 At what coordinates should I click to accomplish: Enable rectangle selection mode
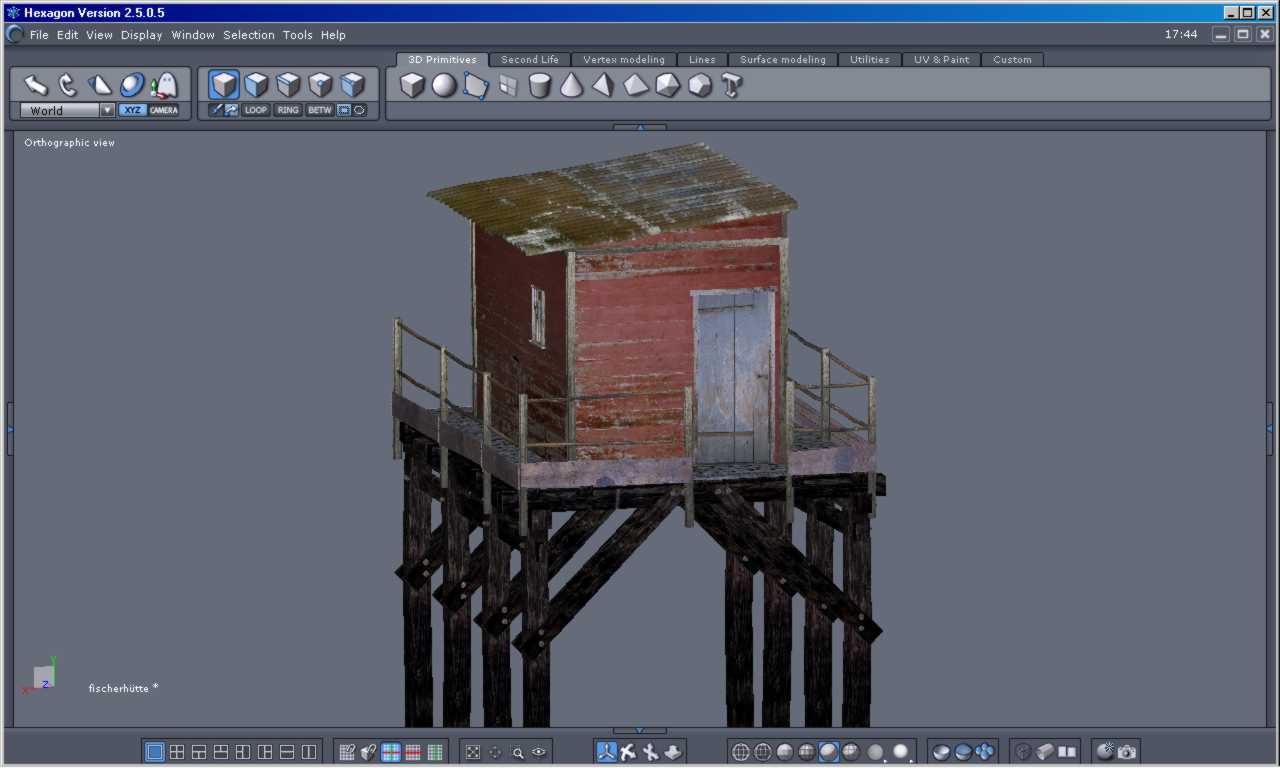point(344,110)
